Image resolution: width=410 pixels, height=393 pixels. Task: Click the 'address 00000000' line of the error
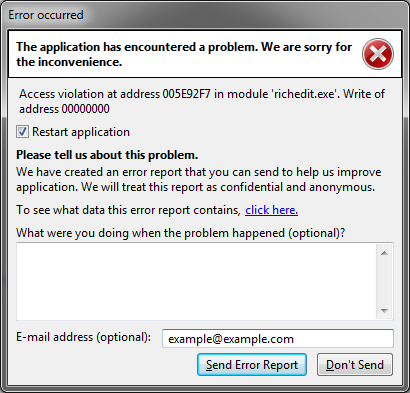pyautogui.click(x=64, y=109)
